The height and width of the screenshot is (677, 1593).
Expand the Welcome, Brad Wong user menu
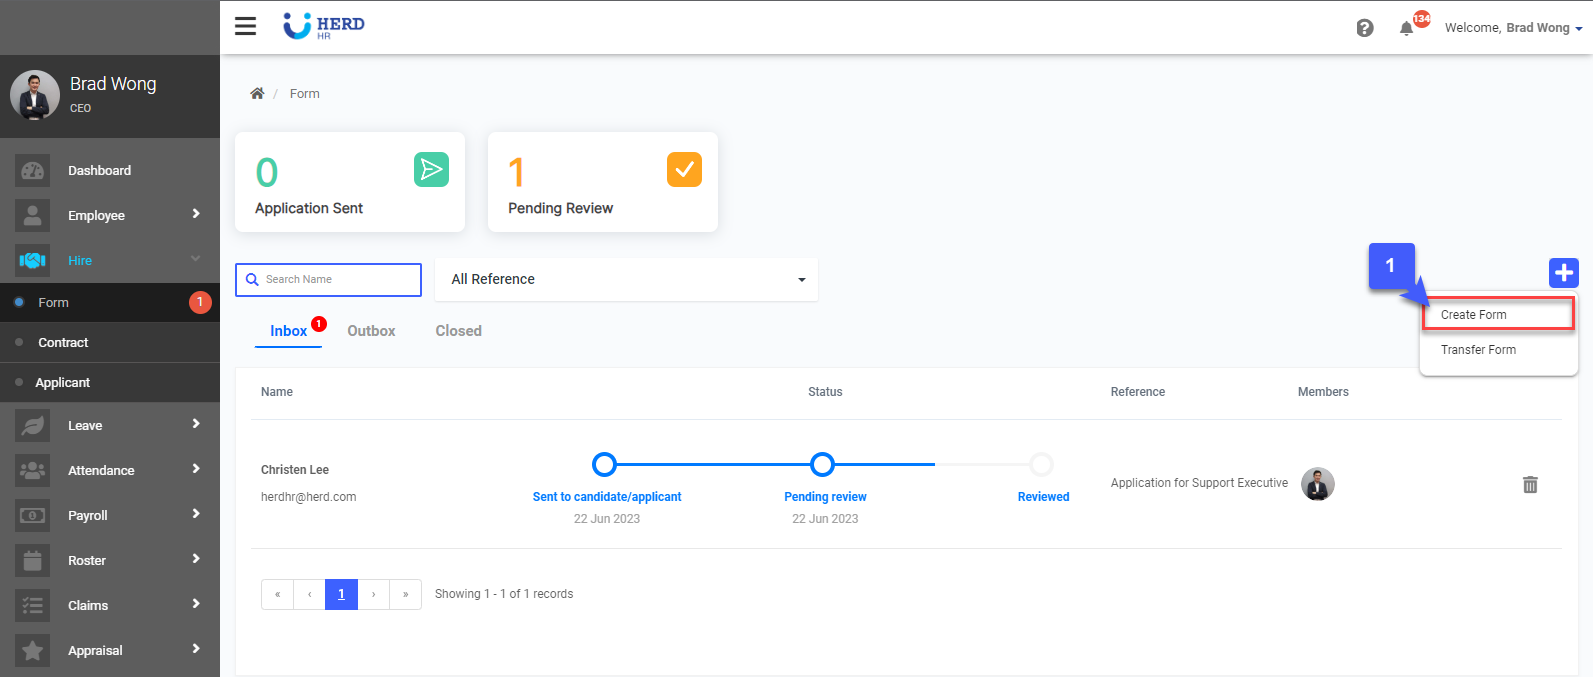click(1512, 28)
